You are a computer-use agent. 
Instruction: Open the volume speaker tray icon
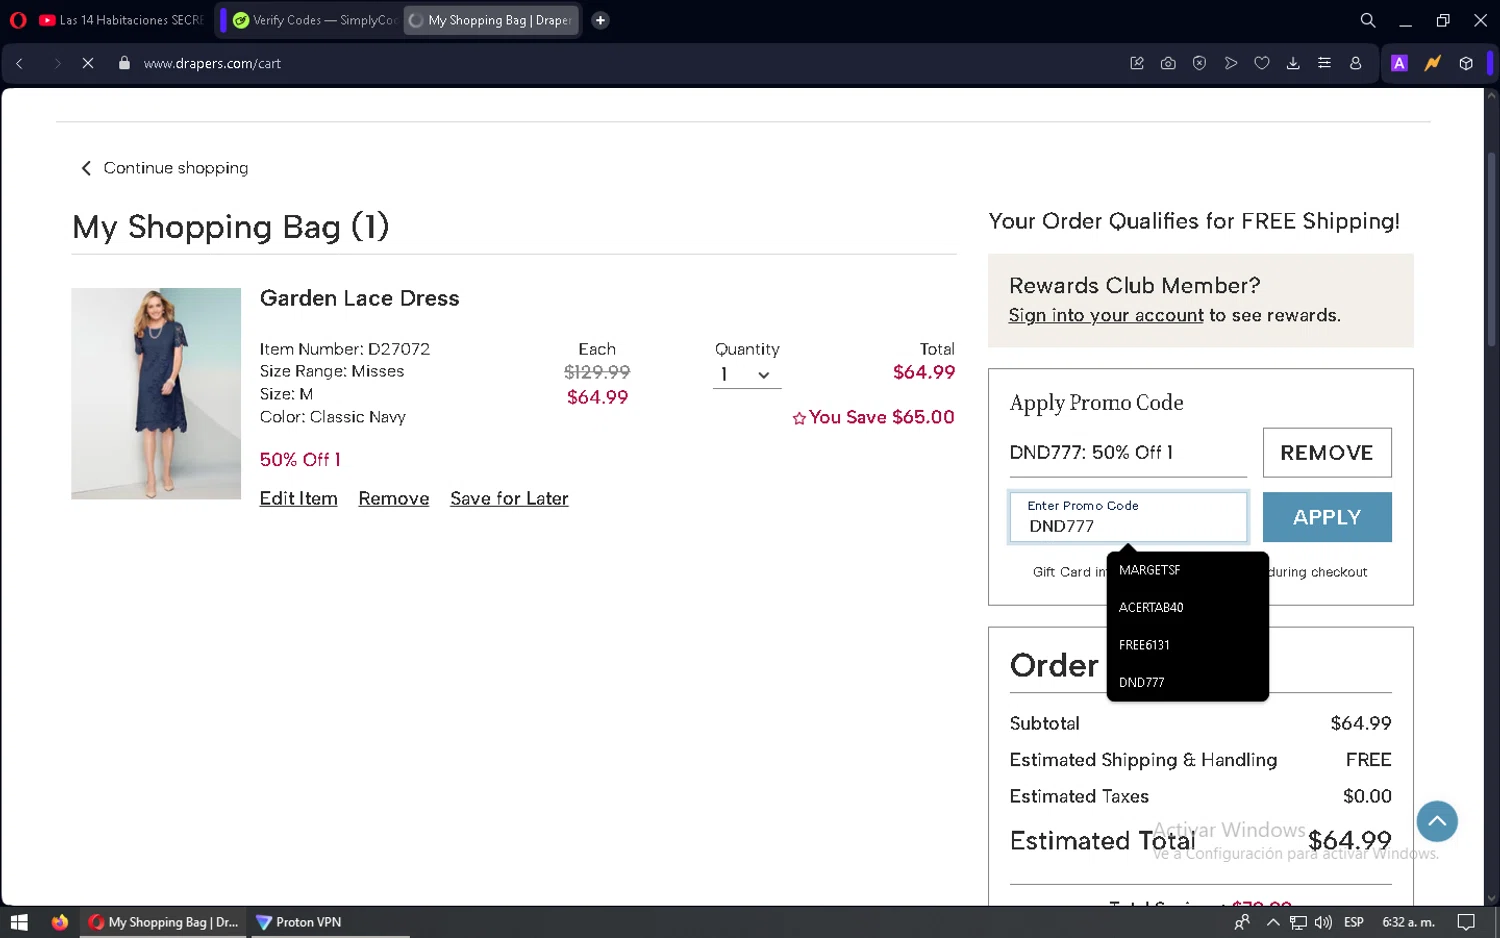[x=1323, y=922]
